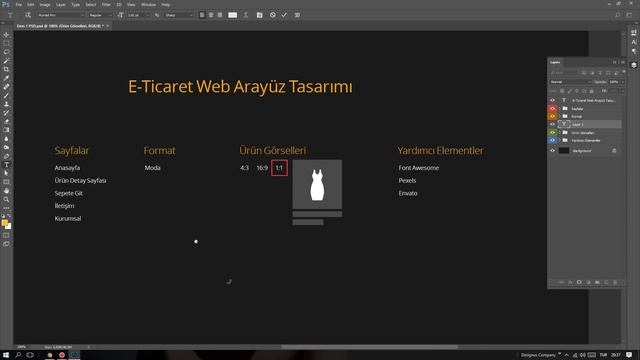Expand the Ürün Görselleri layer group
This screenshot has height=360, width=640.
pyautogui.click(x=560, y=133)
